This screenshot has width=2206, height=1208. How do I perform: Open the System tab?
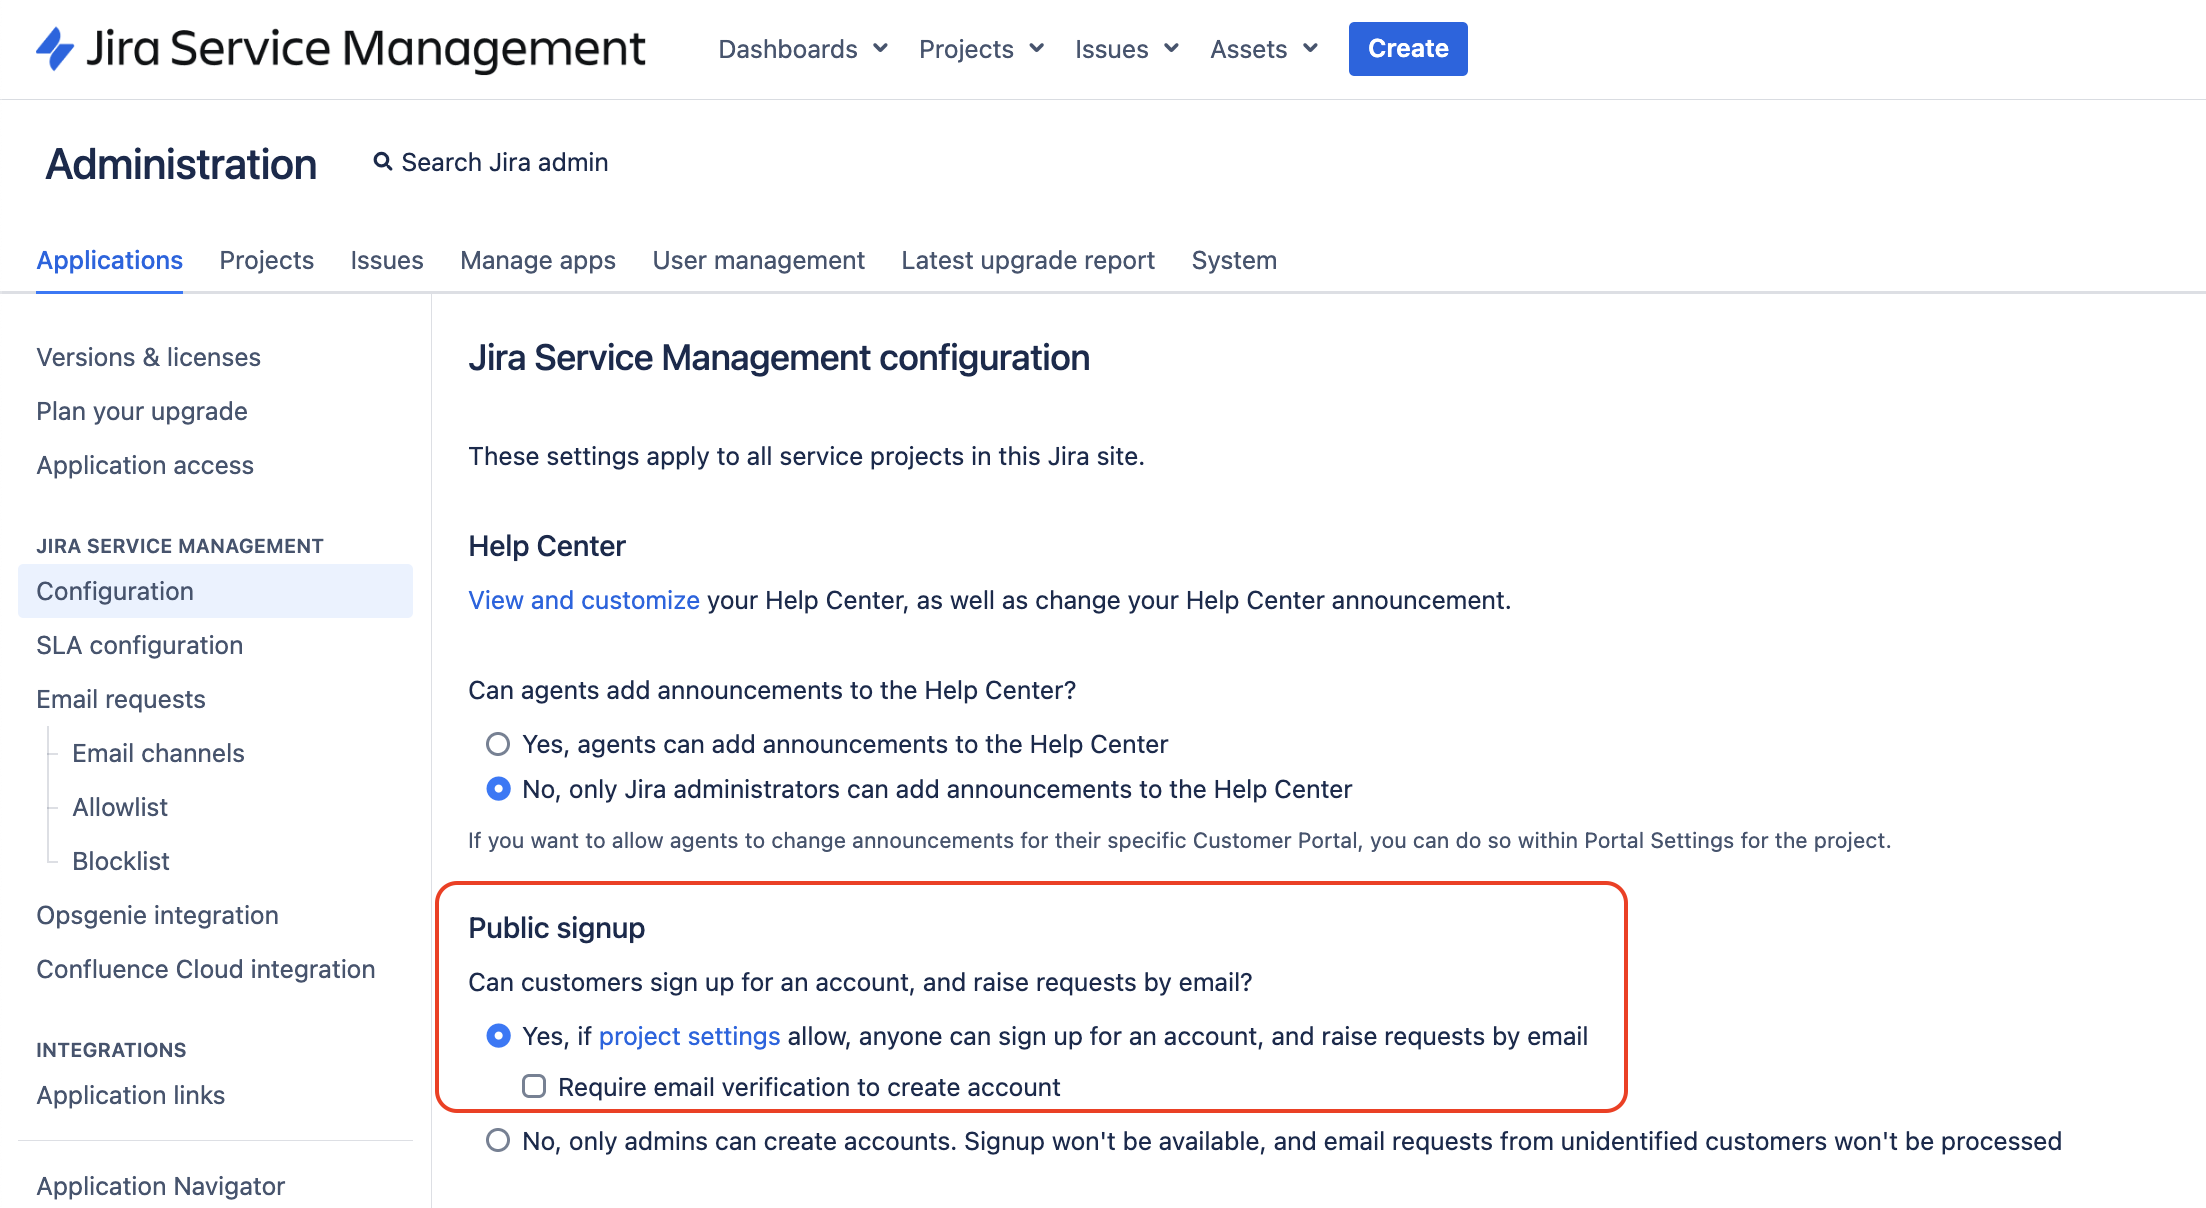coord(1233,260)
